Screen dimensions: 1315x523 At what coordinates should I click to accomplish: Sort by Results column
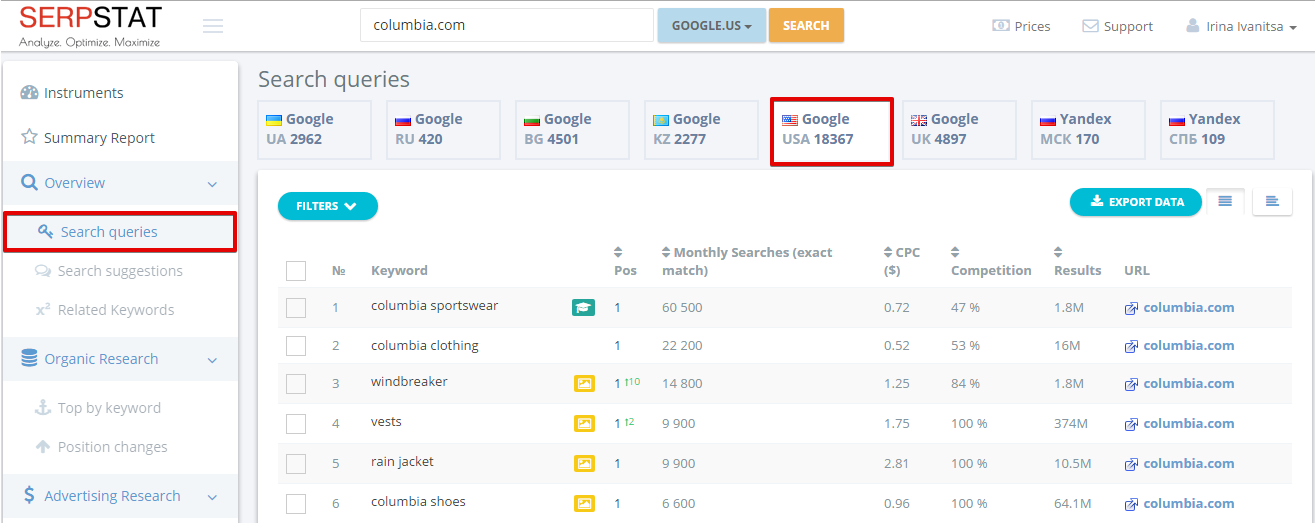1077,262
